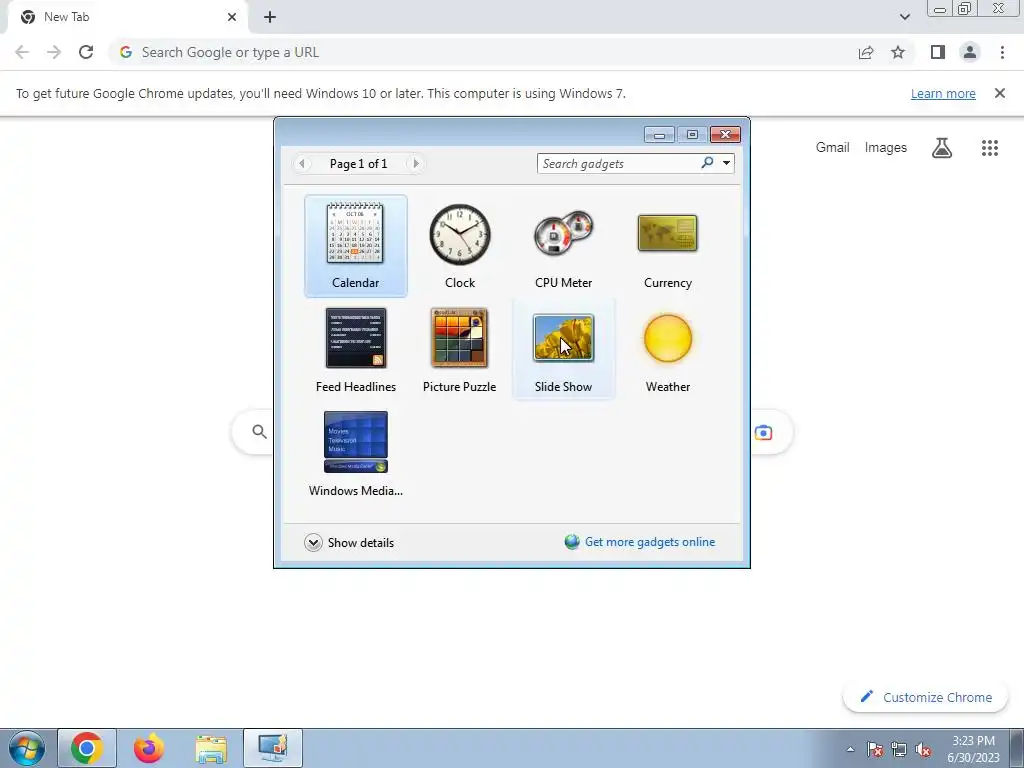Screen dimensions: 1024x768
Task: Reload the Chrome page
Action: [x=86, y=52]
